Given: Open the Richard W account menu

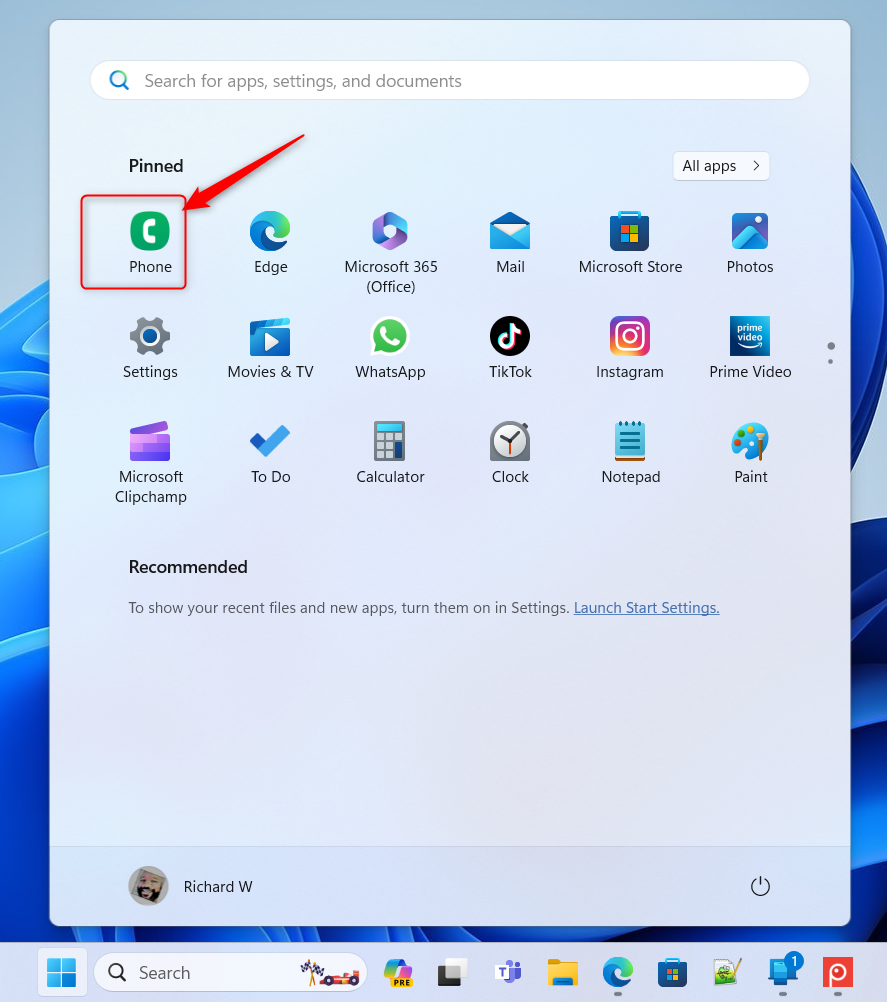Looking at the screenshot, I should click(190, 886).
